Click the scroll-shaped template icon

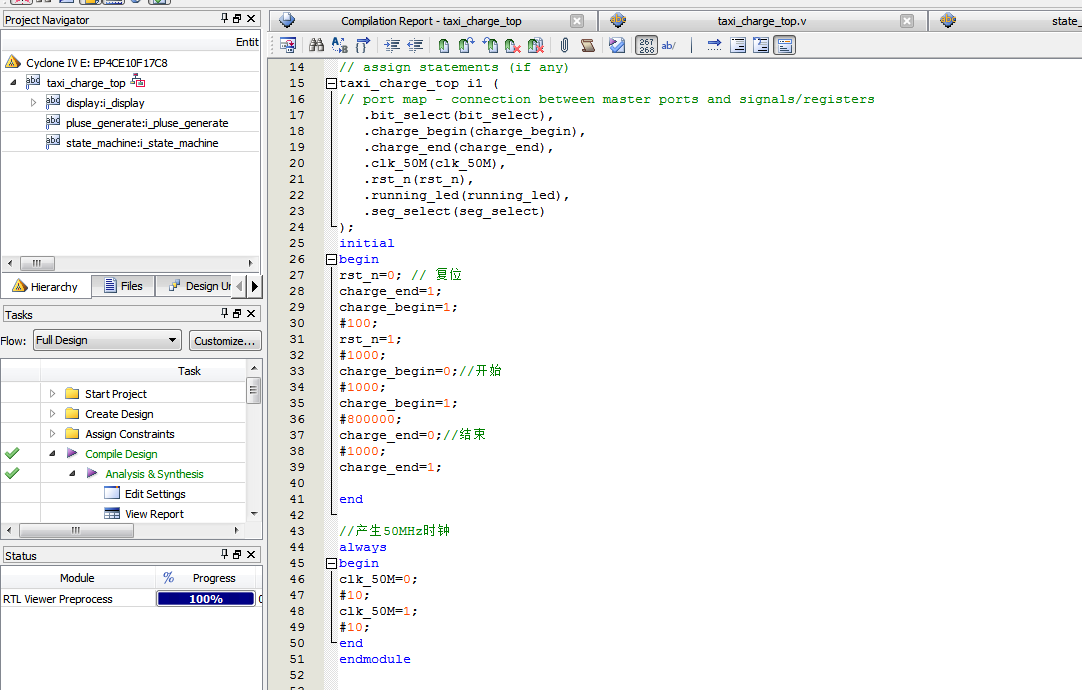588,45
